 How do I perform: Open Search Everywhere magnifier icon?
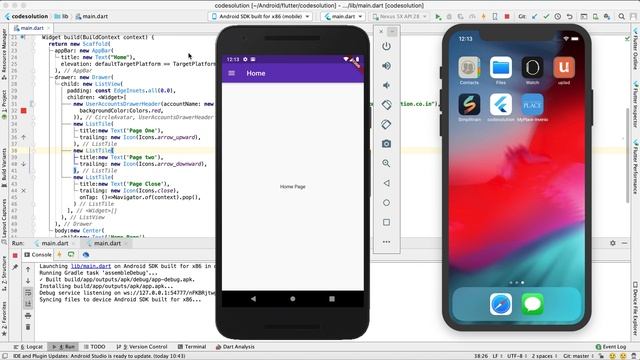click(x=622, y=17)
